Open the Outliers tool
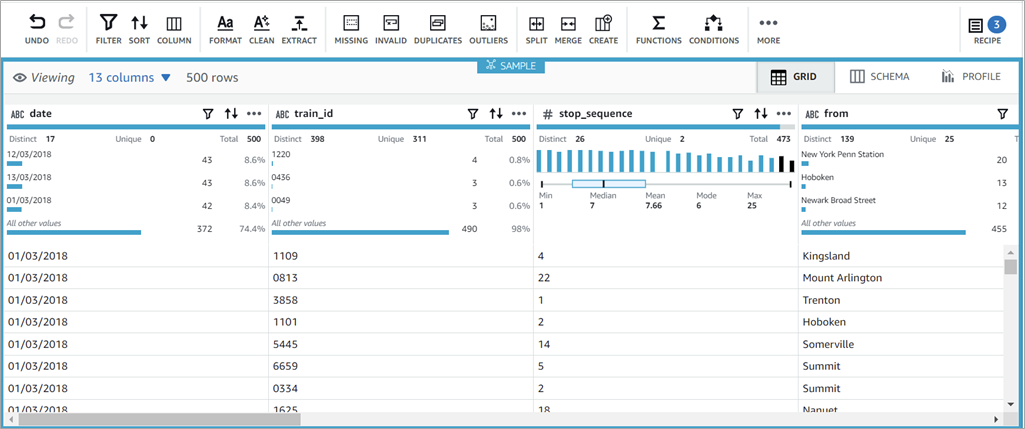The height and width of the screenshot is (429, 1025). click(488, 22)
